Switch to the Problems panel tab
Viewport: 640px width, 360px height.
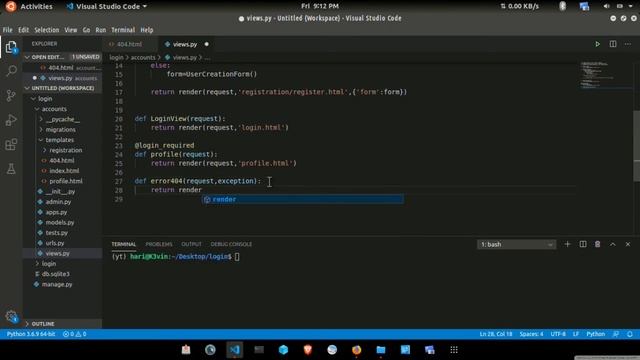pos(159,244)
